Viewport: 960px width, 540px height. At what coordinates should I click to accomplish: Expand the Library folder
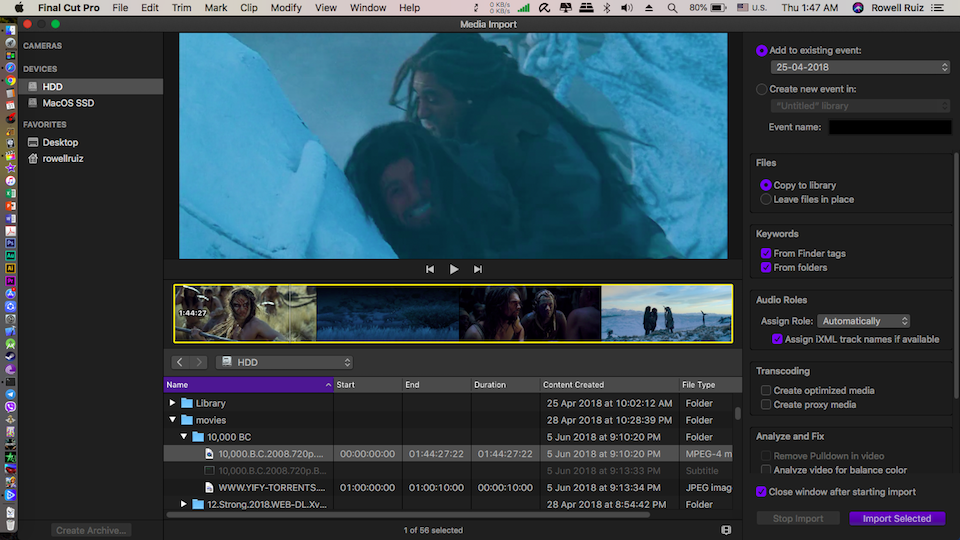(x=172, y=403)
